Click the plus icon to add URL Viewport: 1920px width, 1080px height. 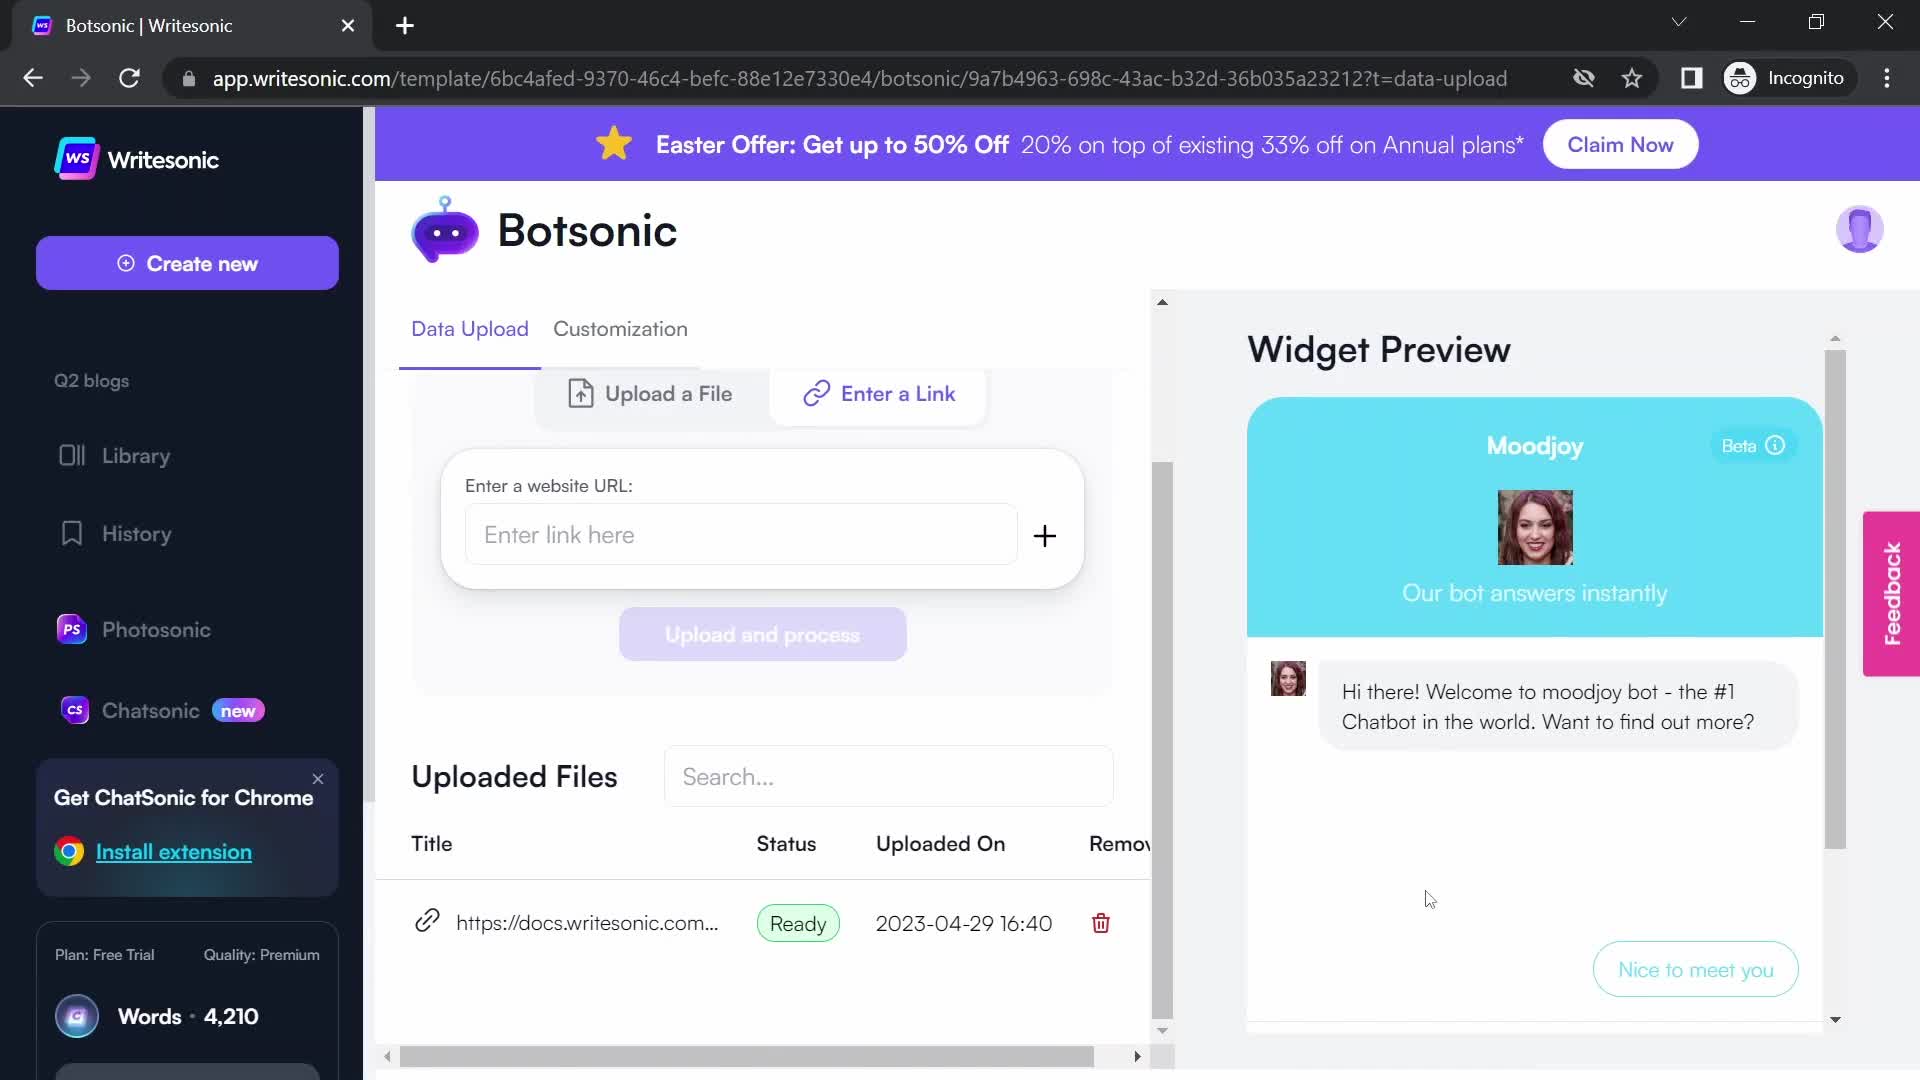[x=1044, y=535]
